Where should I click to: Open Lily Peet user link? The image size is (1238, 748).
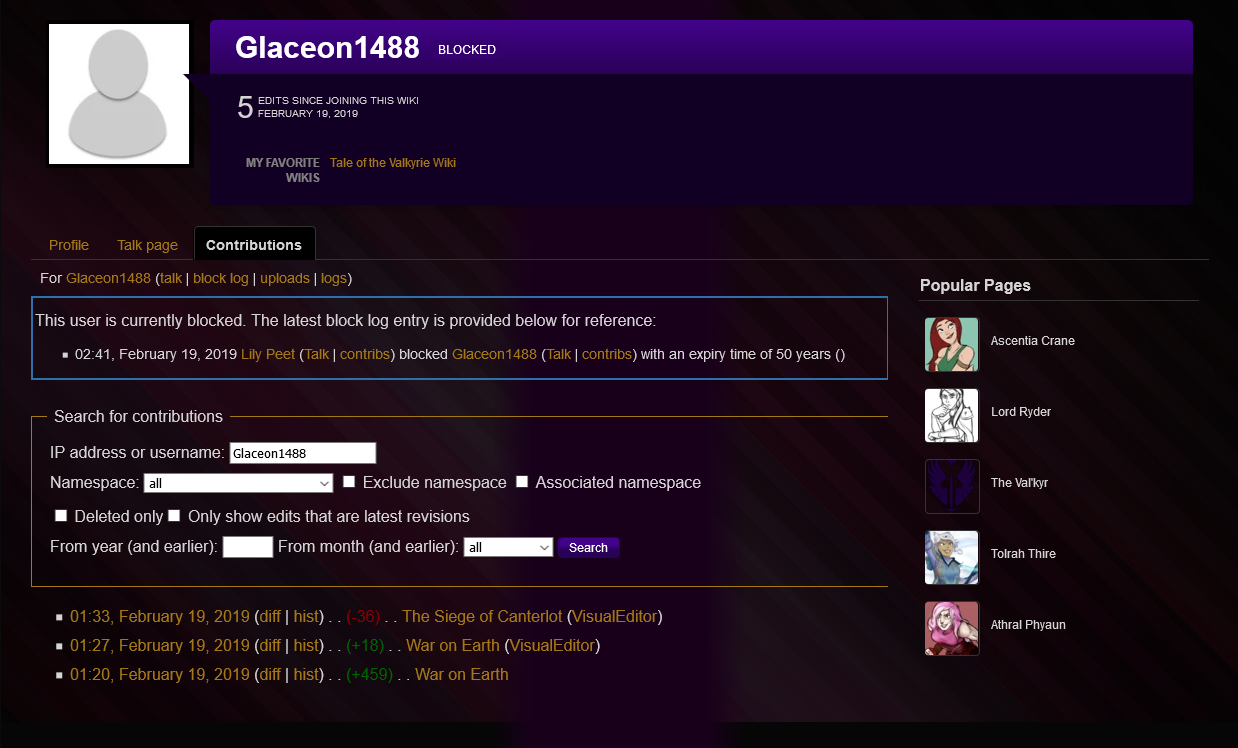[x=268, y=354]
